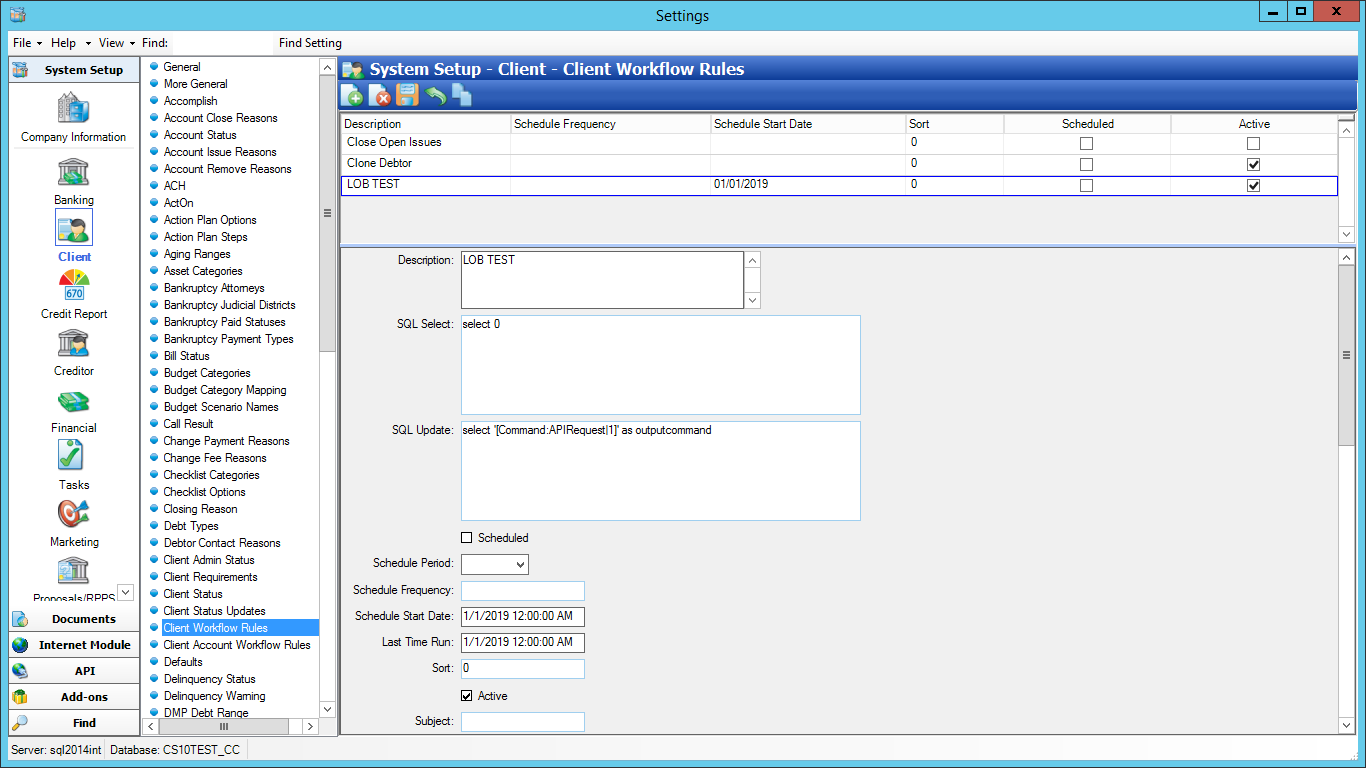
Task: Switch to the Internet Module section
Action: [x=74, y=645]
